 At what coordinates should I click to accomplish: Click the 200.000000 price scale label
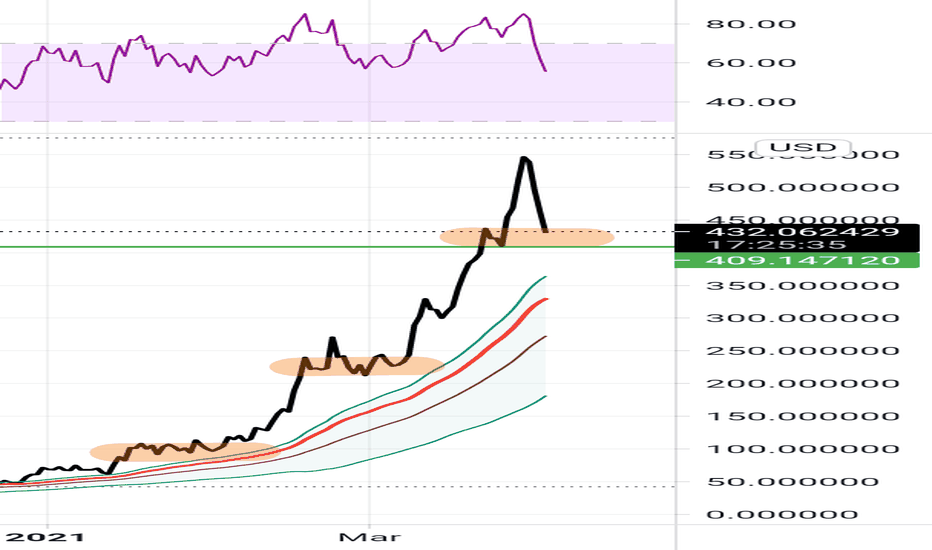point(802,383)
